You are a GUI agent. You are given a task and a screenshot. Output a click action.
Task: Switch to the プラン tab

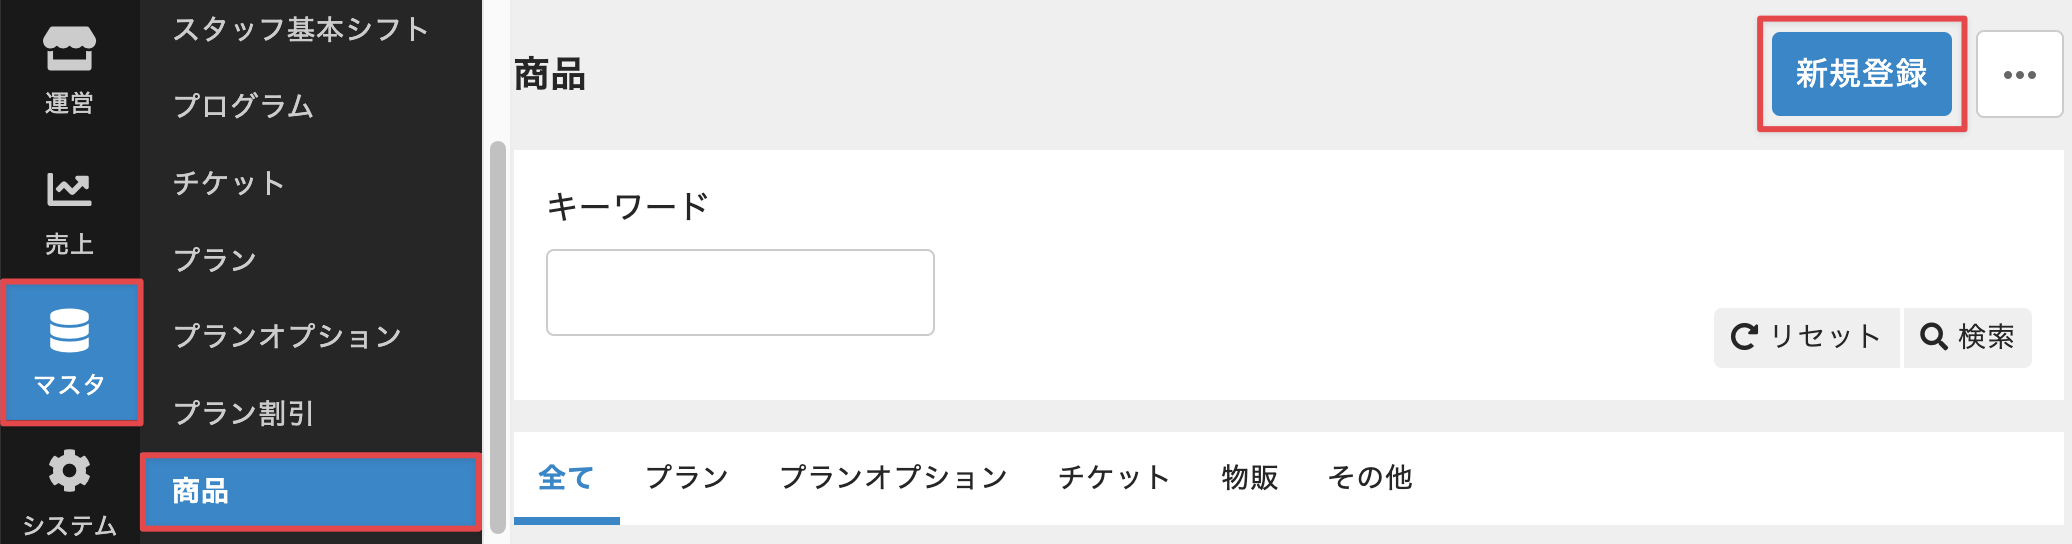coord(686,478)
